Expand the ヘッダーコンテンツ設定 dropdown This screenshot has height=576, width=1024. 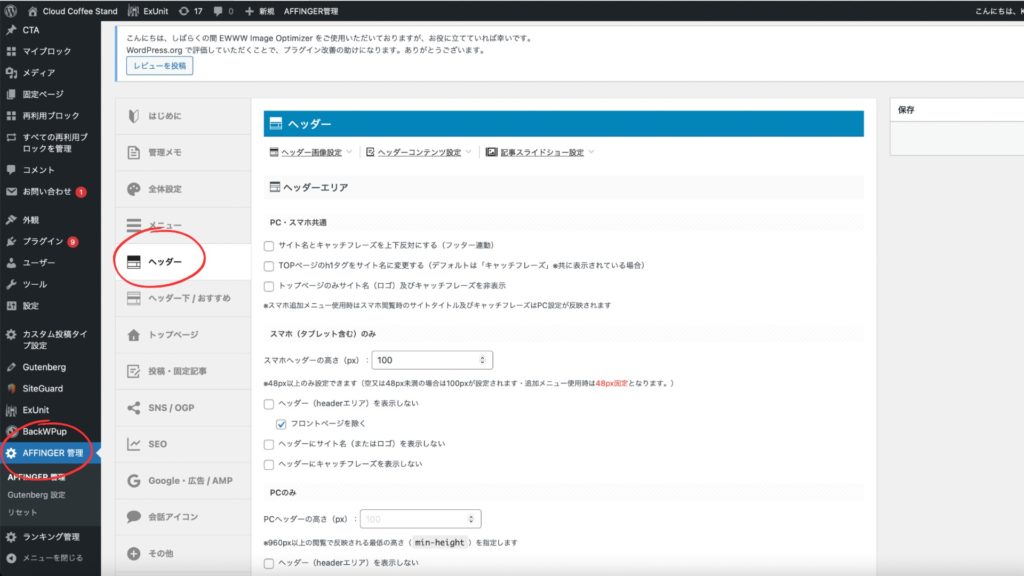point(419,153)
